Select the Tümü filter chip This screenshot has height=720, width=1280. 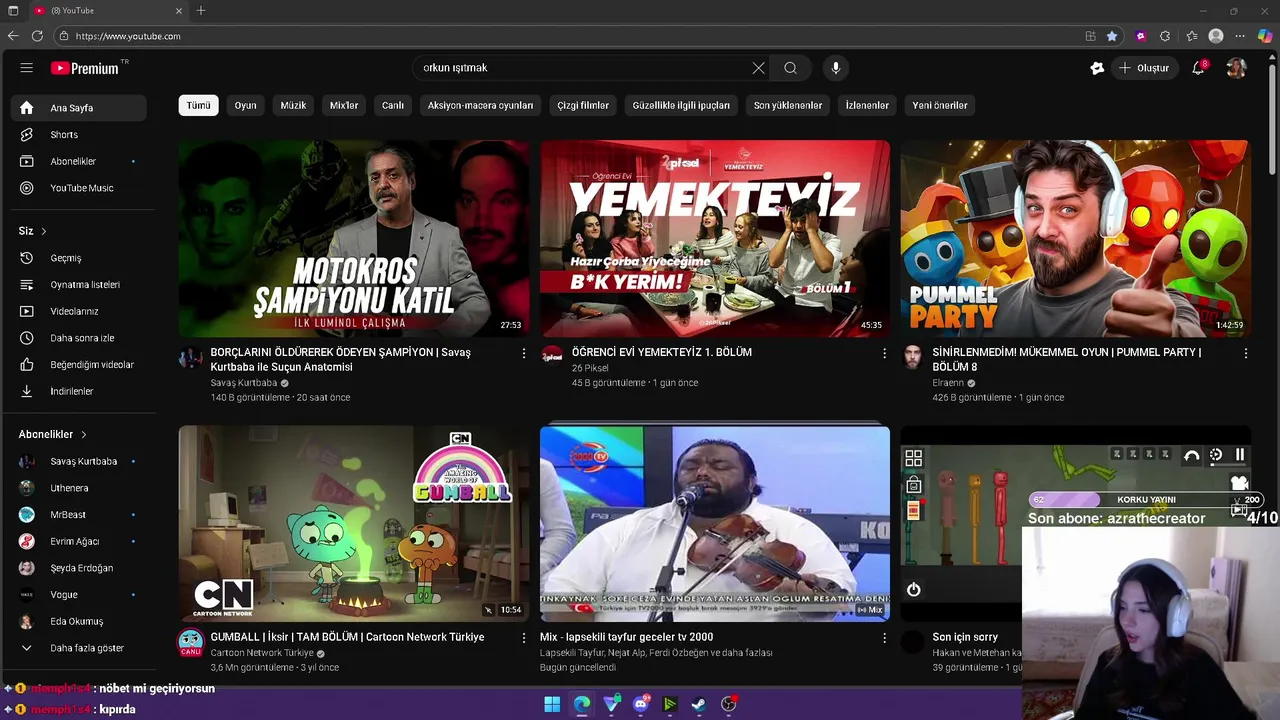[x=199, y=105]
